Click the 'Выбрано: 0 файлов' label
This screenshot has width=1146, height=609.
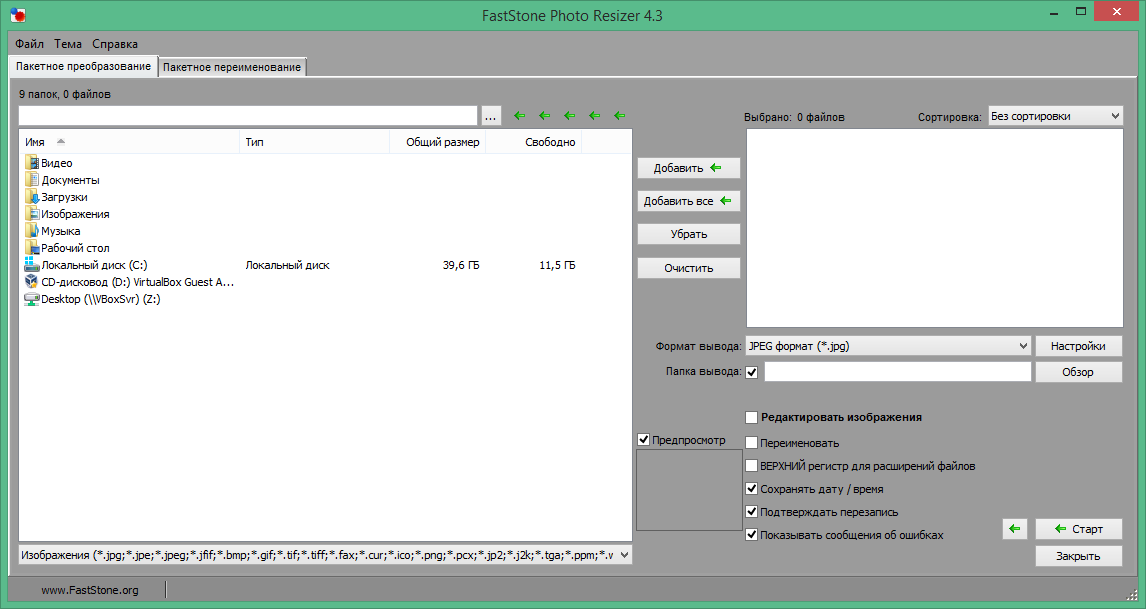(x=794, y=117)
